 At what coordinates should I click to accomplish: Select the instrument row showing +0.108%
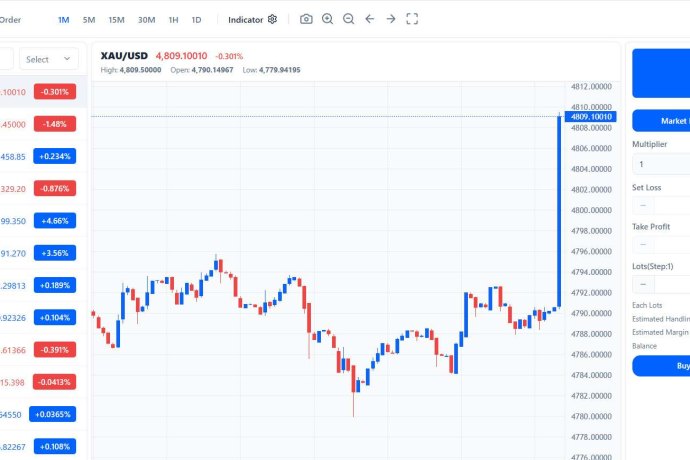tap(43, 446)
